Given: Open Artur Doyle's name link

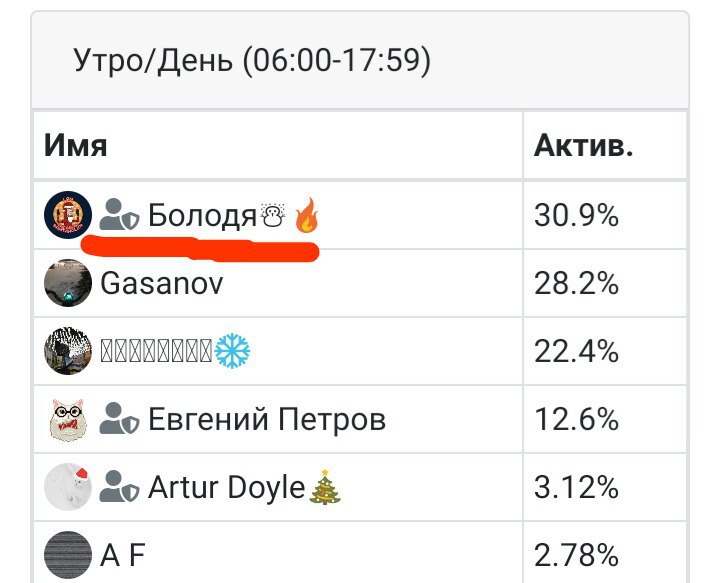Looking at the screenshot, I should (226, 487).
